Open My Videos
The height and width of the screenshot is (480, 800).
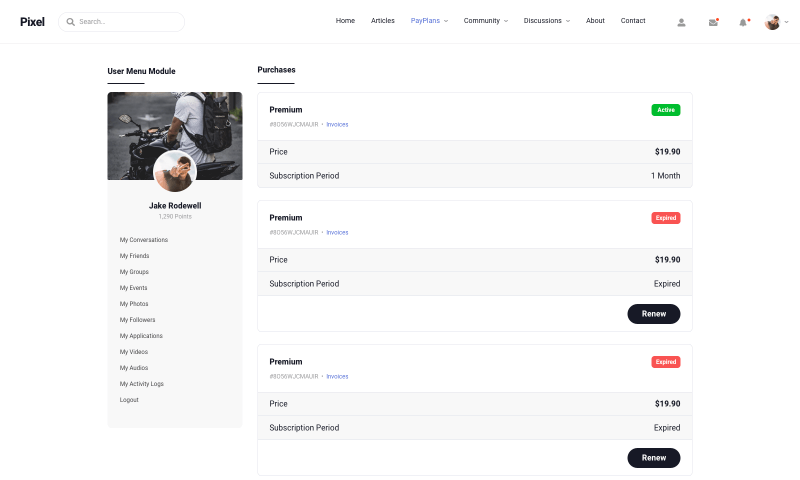(x=134, y=352)
